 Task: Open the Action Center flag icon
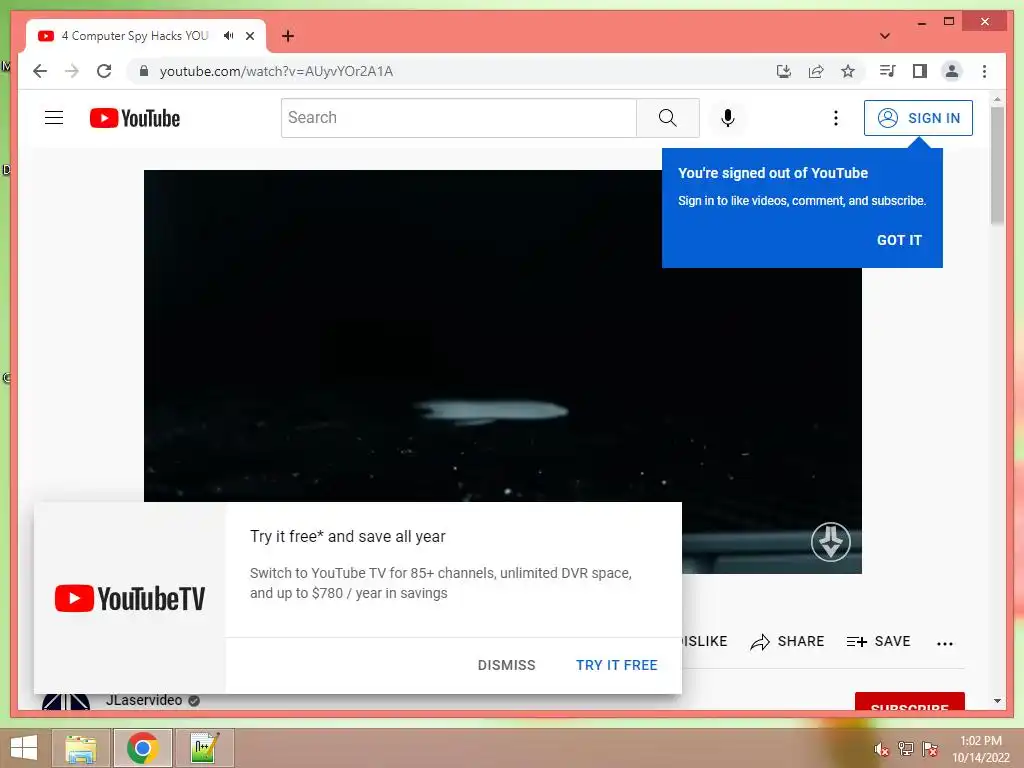click(930, 749)
